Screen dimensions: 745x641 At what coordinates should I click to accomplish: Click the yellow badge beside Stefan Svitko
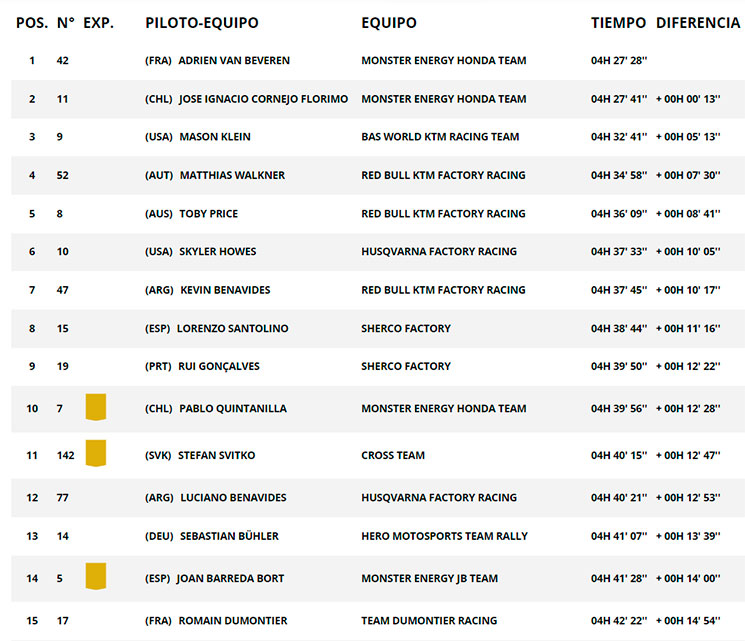96,453
